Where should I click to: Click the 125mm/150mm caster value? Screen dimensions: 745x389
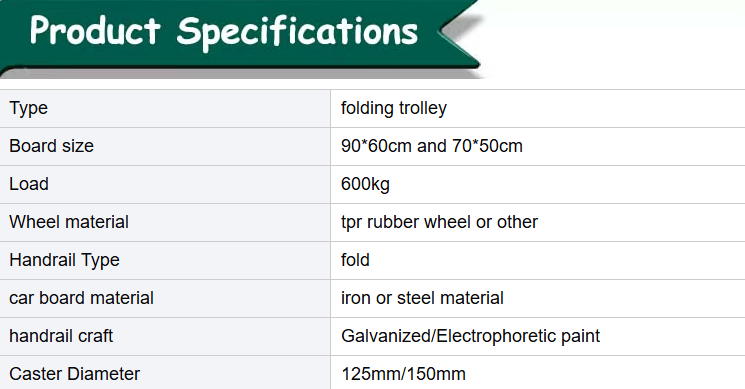403,374
